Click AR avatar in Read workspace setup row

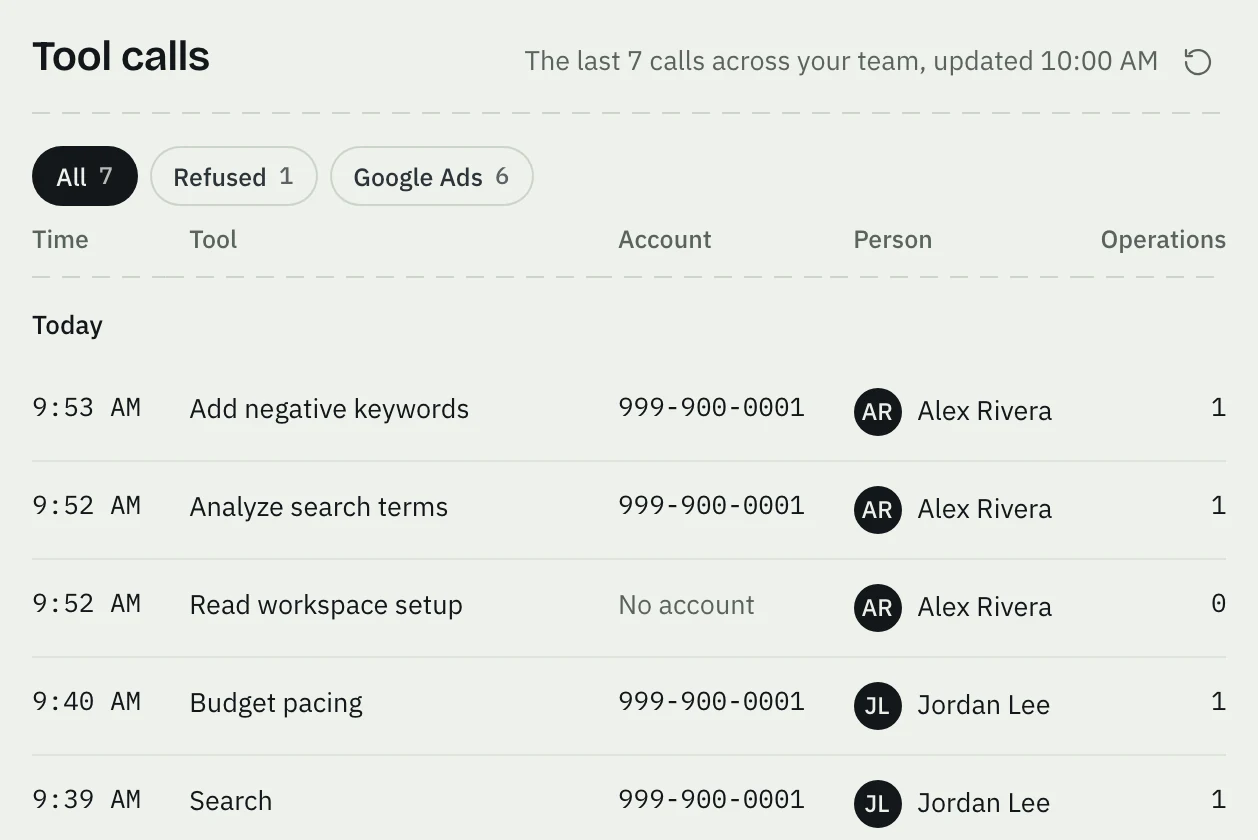pyautogui.click(x=877, y=607)
